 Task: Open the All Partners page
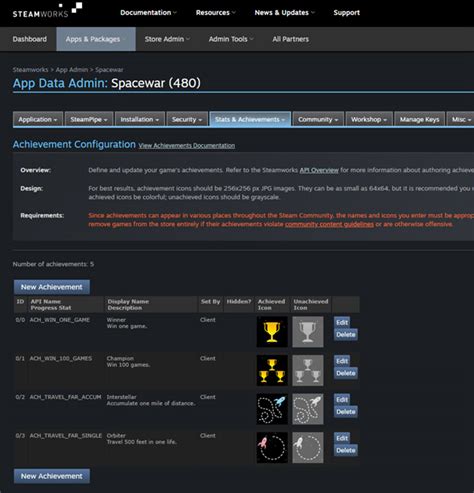point(291,39)
